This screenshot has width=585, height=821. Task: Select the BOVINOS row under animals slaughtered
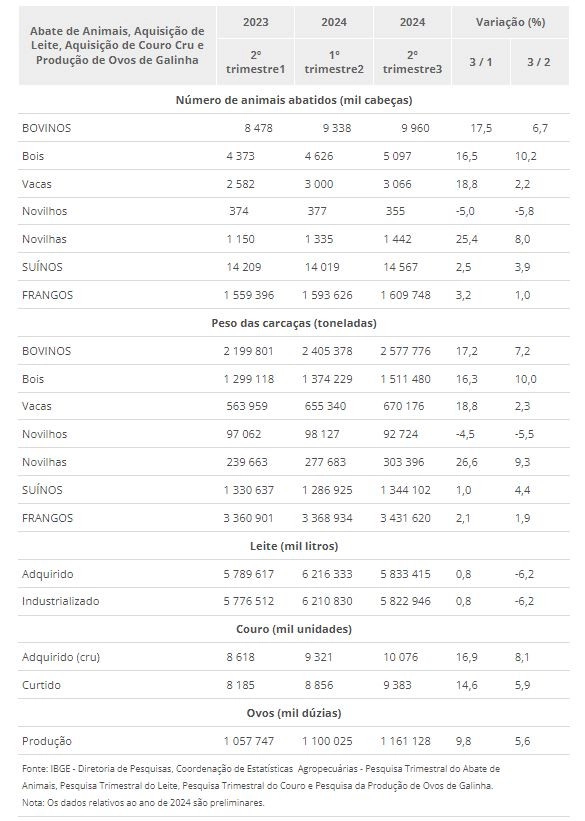(x=294, y=128)
